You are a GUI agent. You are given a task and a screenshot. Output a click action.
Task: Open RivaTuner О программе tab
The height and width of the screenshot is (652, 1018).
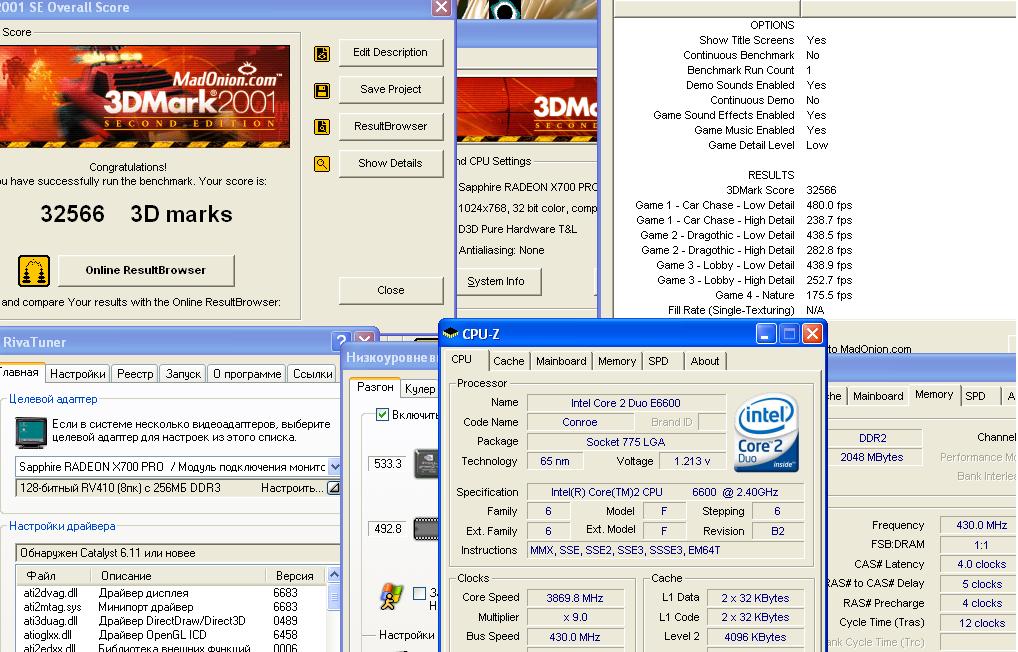[247, 374]
